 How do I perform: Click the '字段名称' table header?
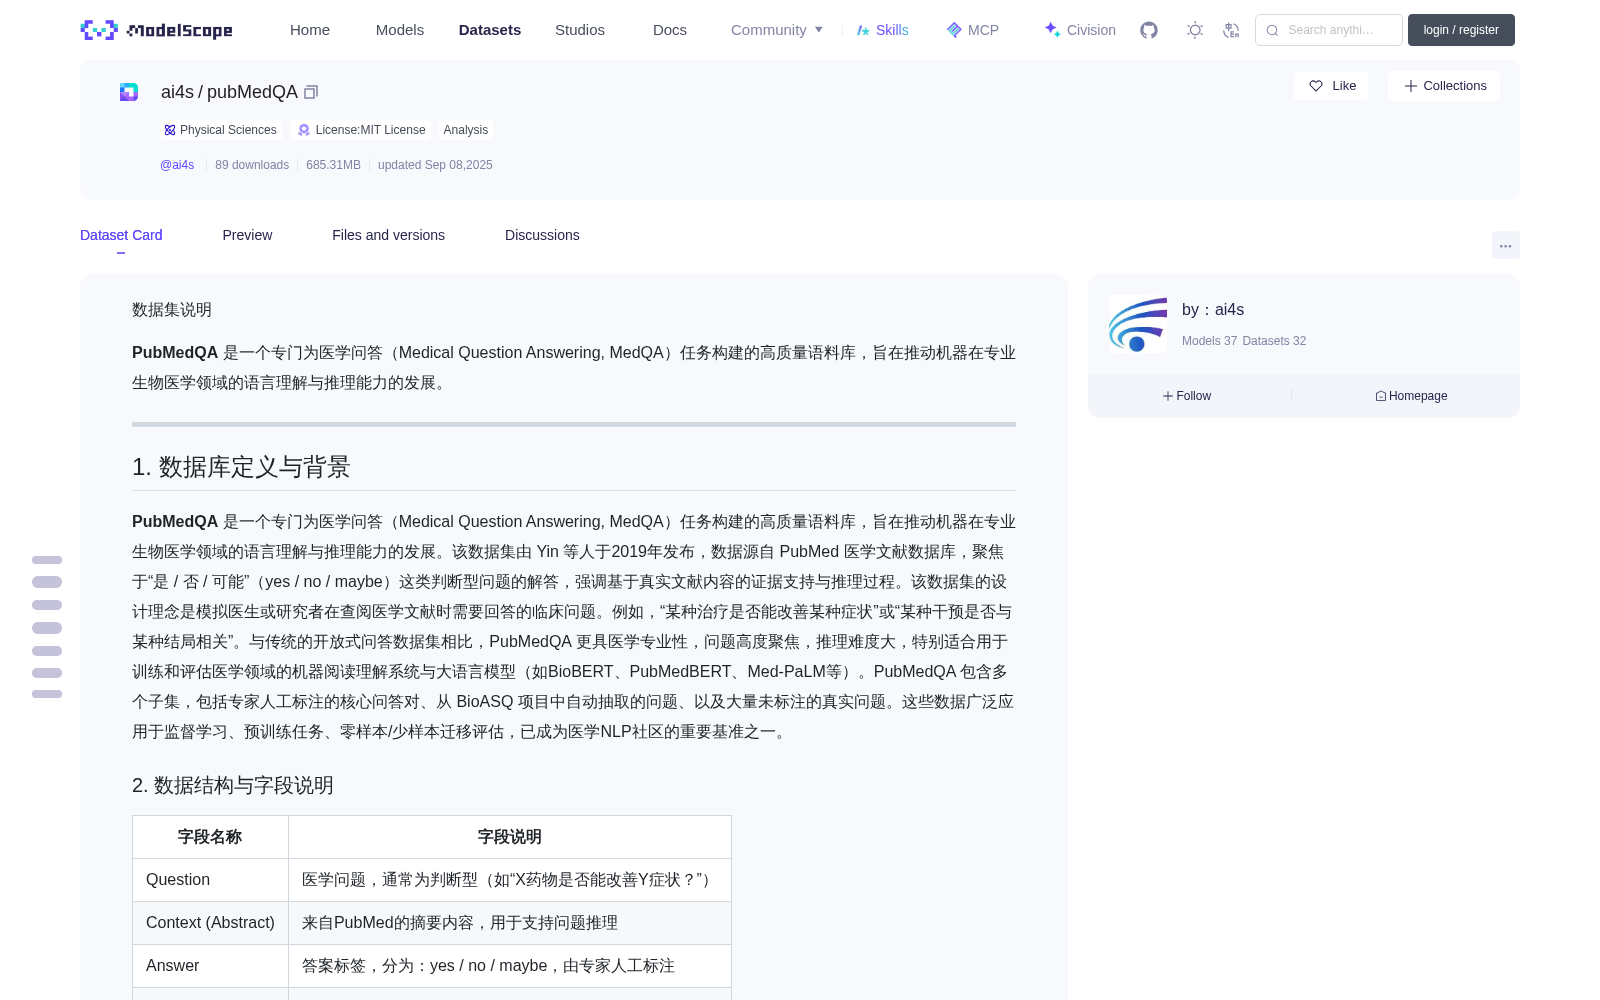pyautogui.click(x=210, y=837)
